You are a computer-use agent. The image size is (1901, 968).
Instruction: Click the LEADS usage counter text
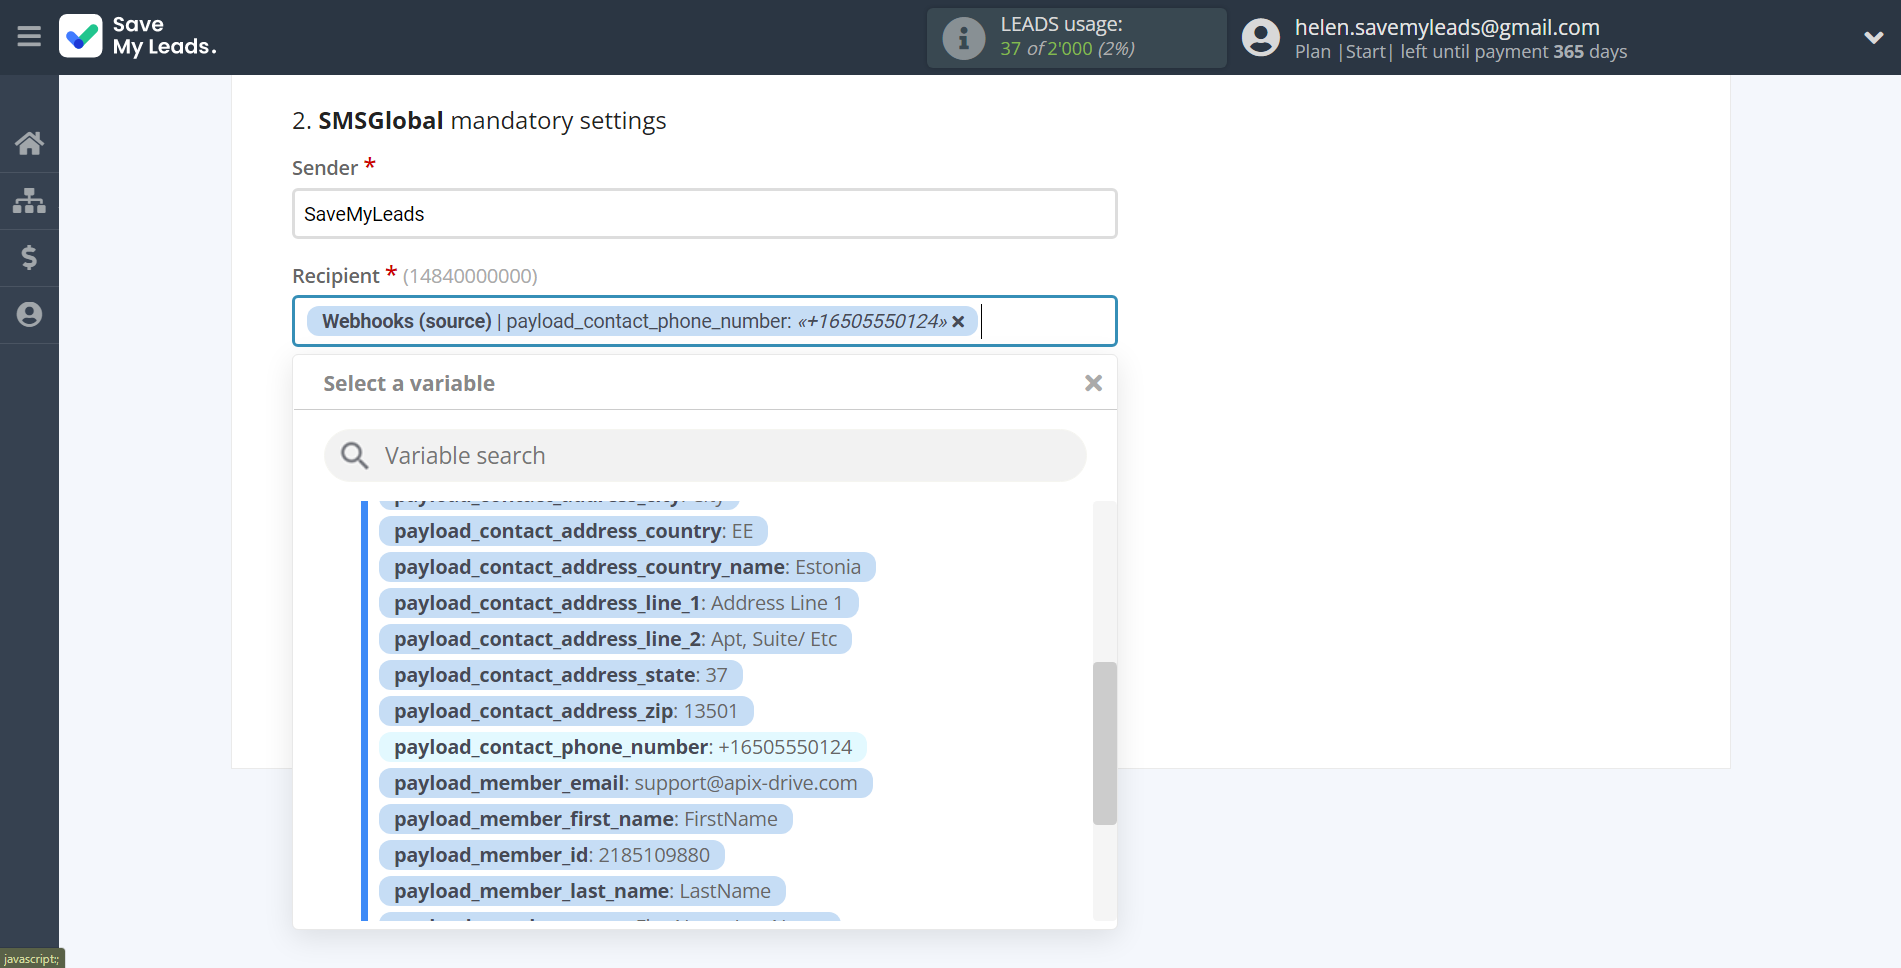click(x=1067, y=48)
